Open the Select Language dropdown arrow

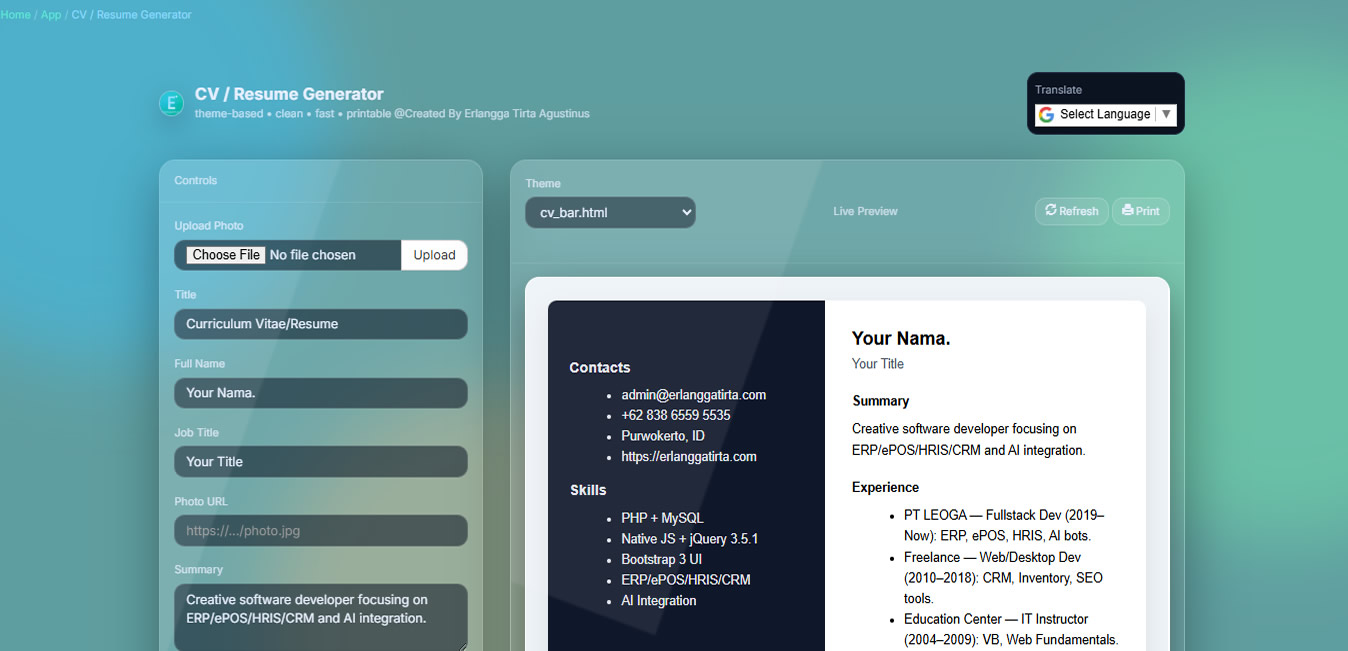tap(1166, 114)
